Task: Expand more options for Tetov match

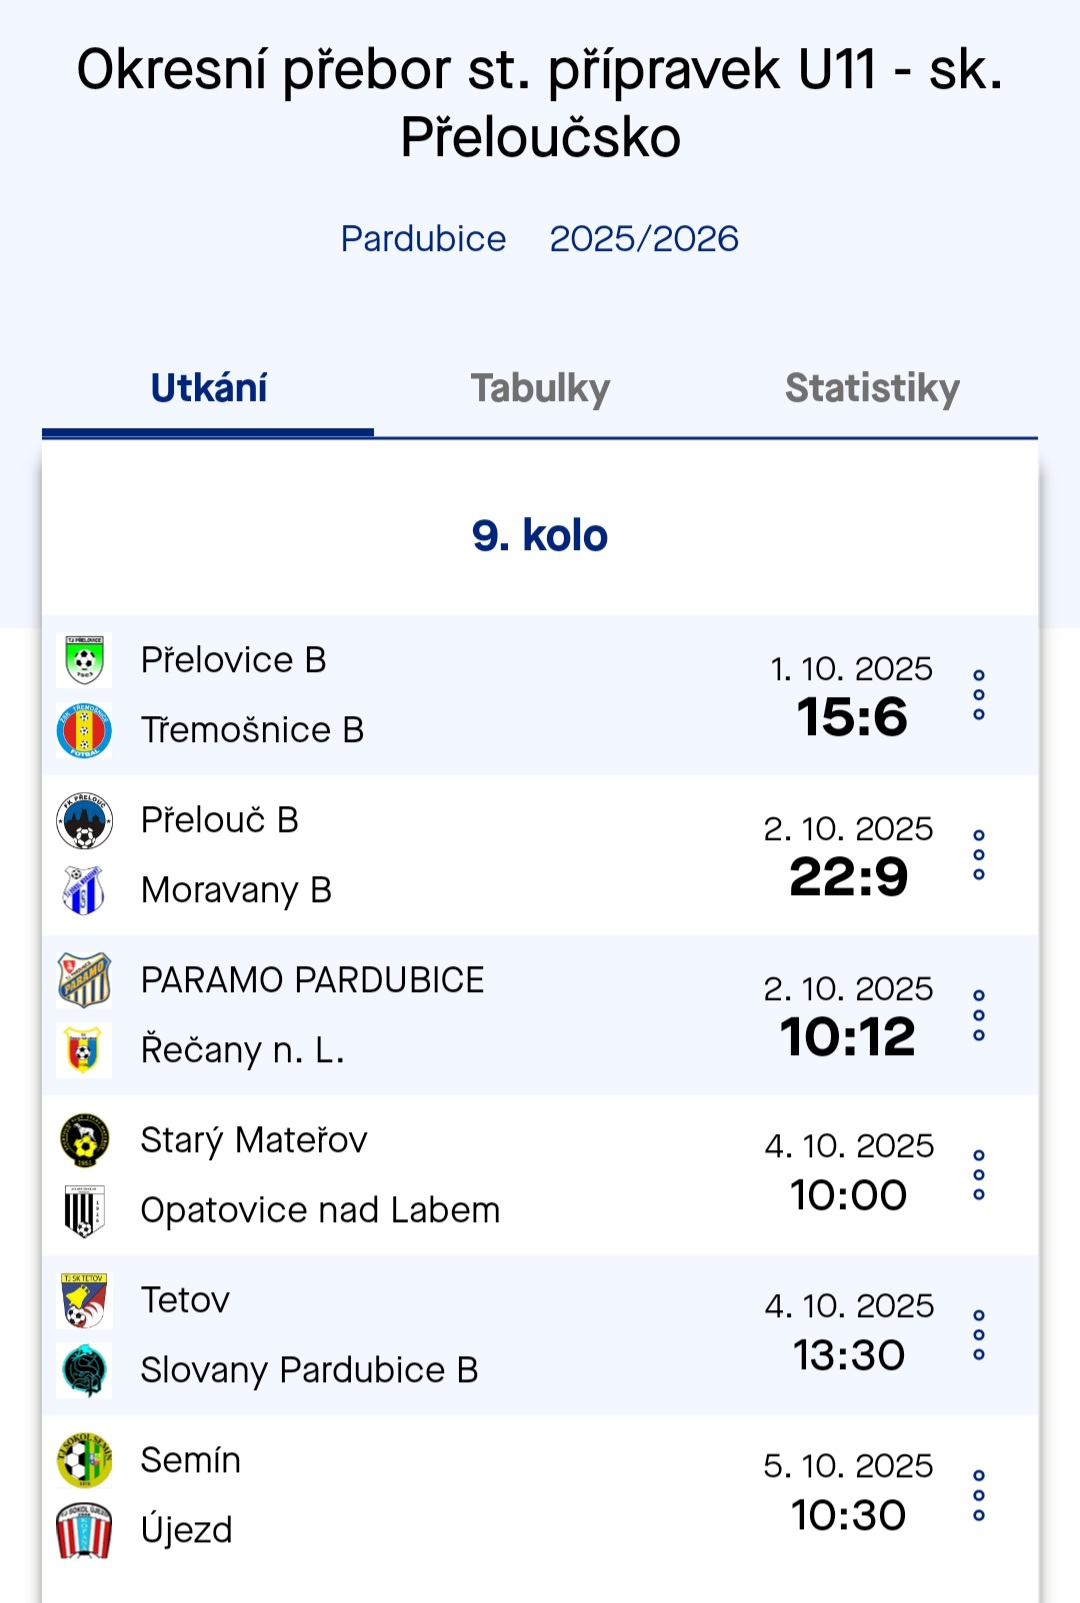Action: click(x=979, y=1335)
